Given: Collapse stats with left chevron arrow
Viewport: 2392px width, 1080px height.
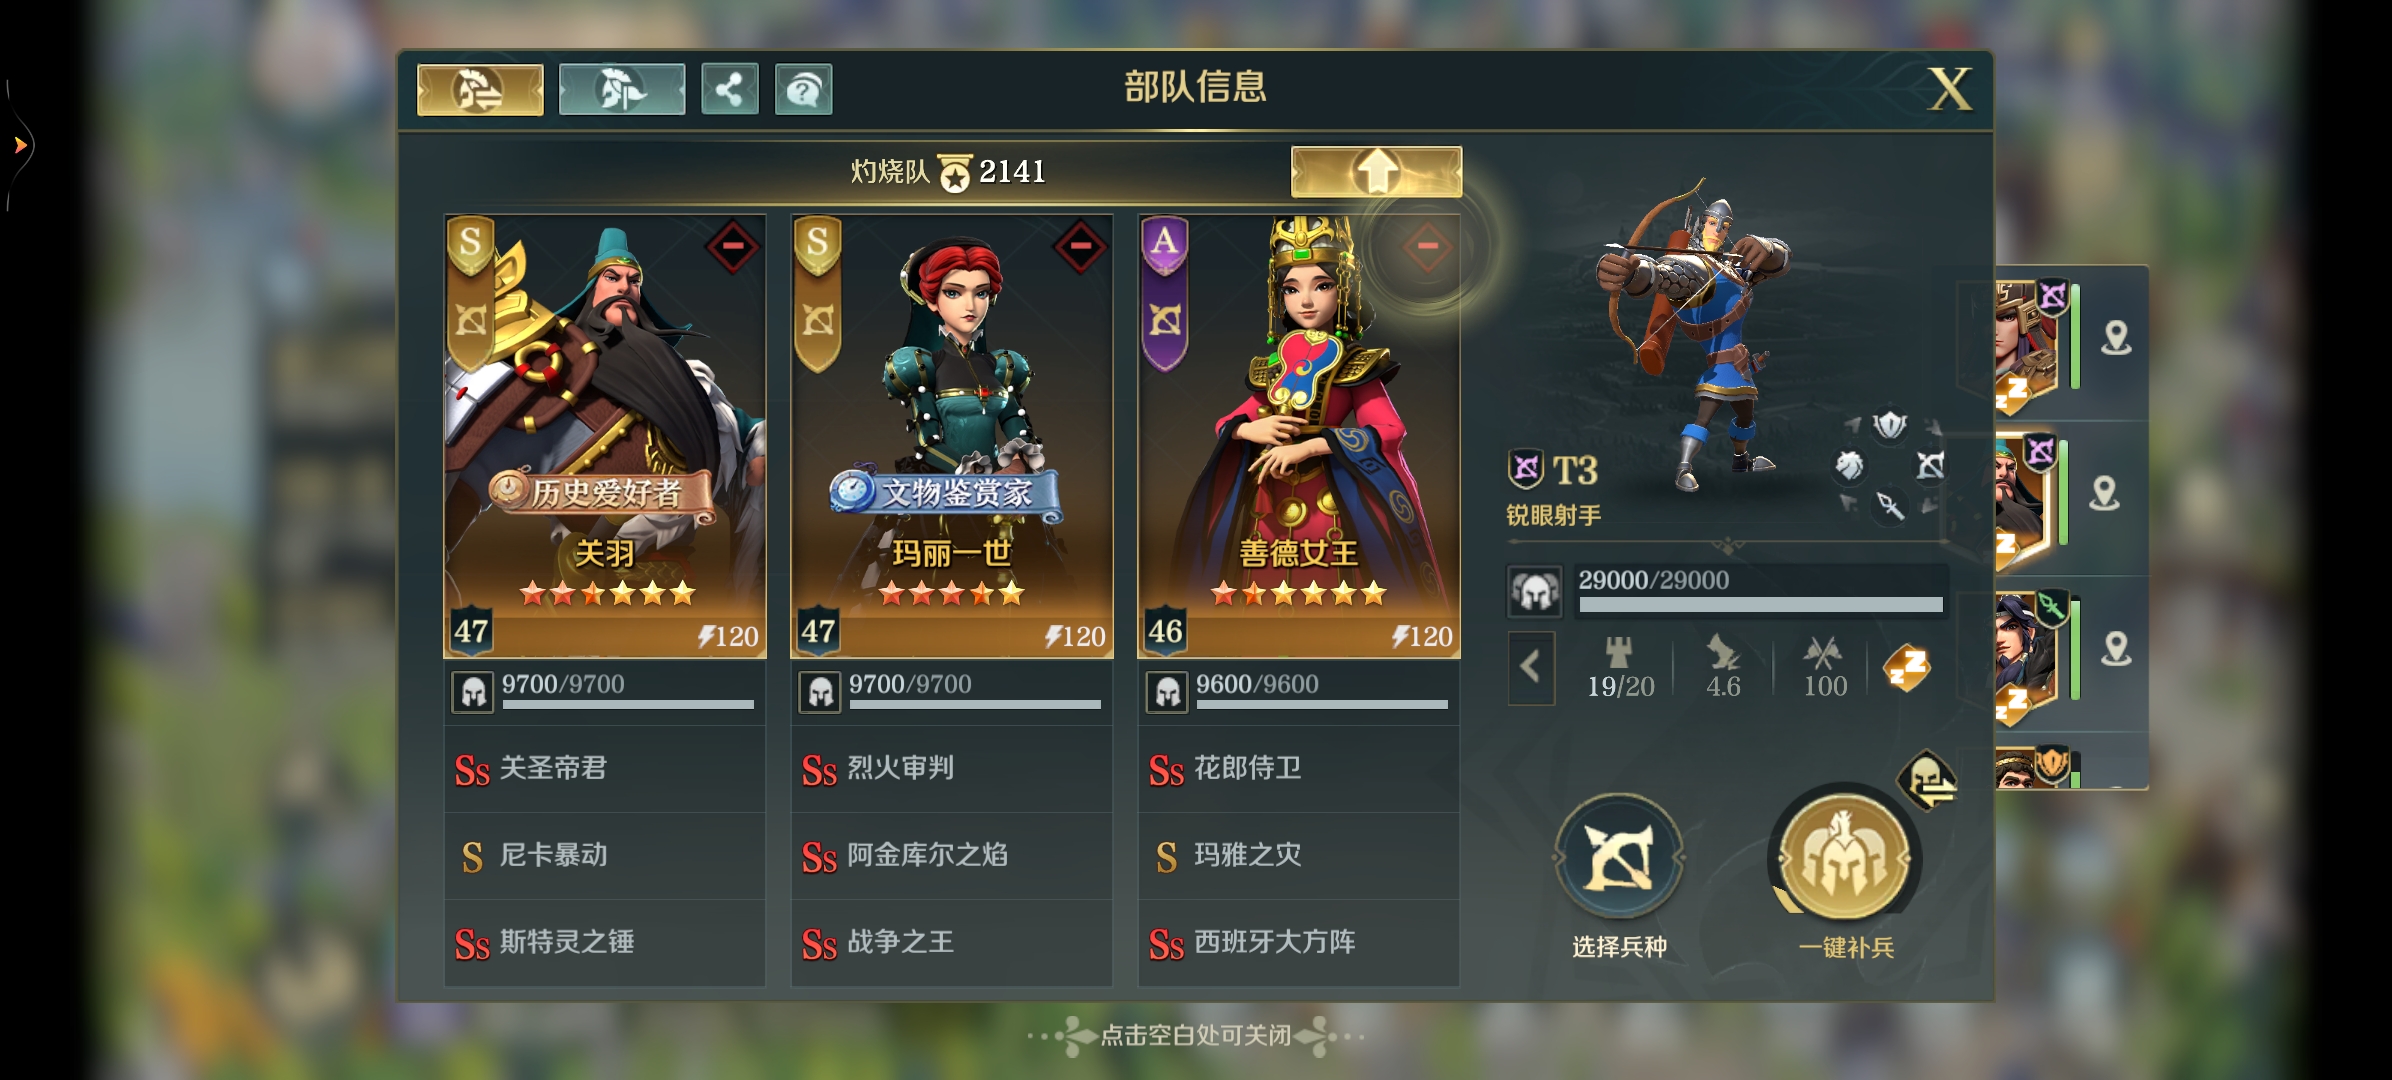Looking at the screenshot, I should pyautogui.click(x=1531, y=667).
